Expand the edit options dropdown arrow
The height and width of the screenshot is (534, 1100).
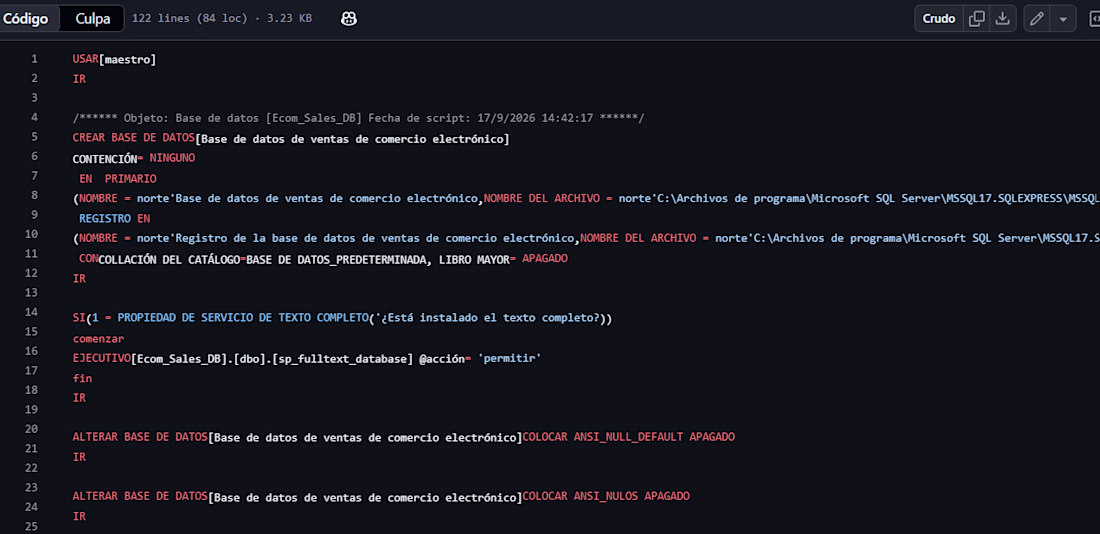1064,19
